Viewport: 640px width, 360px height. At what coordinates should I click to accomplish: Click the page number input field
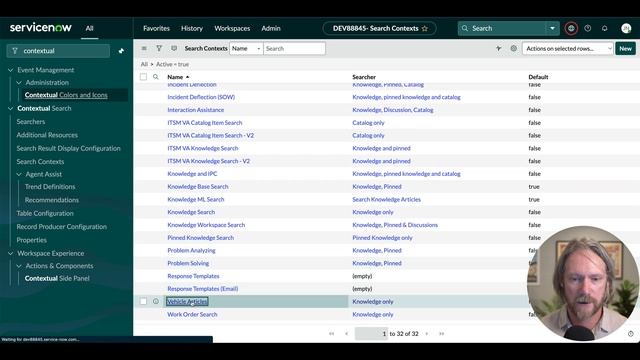371,334
